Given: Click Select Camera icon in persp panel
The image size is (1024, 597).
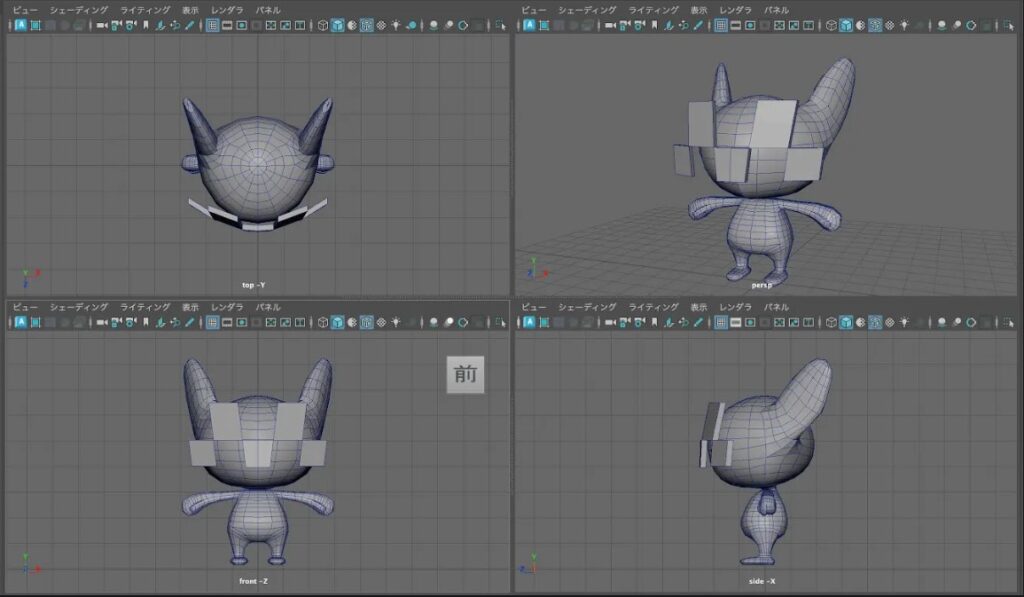Looking at the screenshot, I should (x=611, y=25).
